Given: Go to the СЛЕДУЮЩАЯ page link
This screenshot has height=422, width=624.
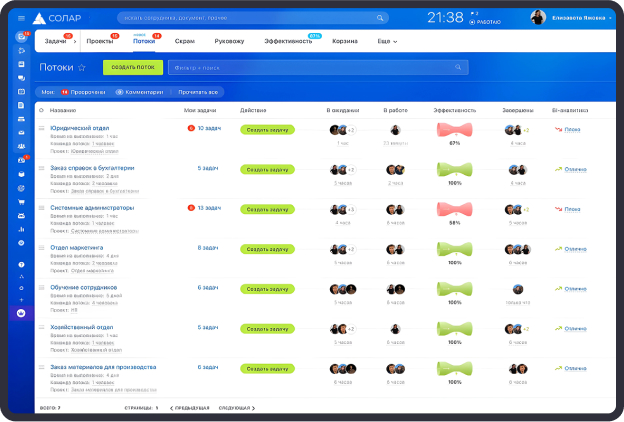Looking at the screenshot, I should click(x=237, y=408).
